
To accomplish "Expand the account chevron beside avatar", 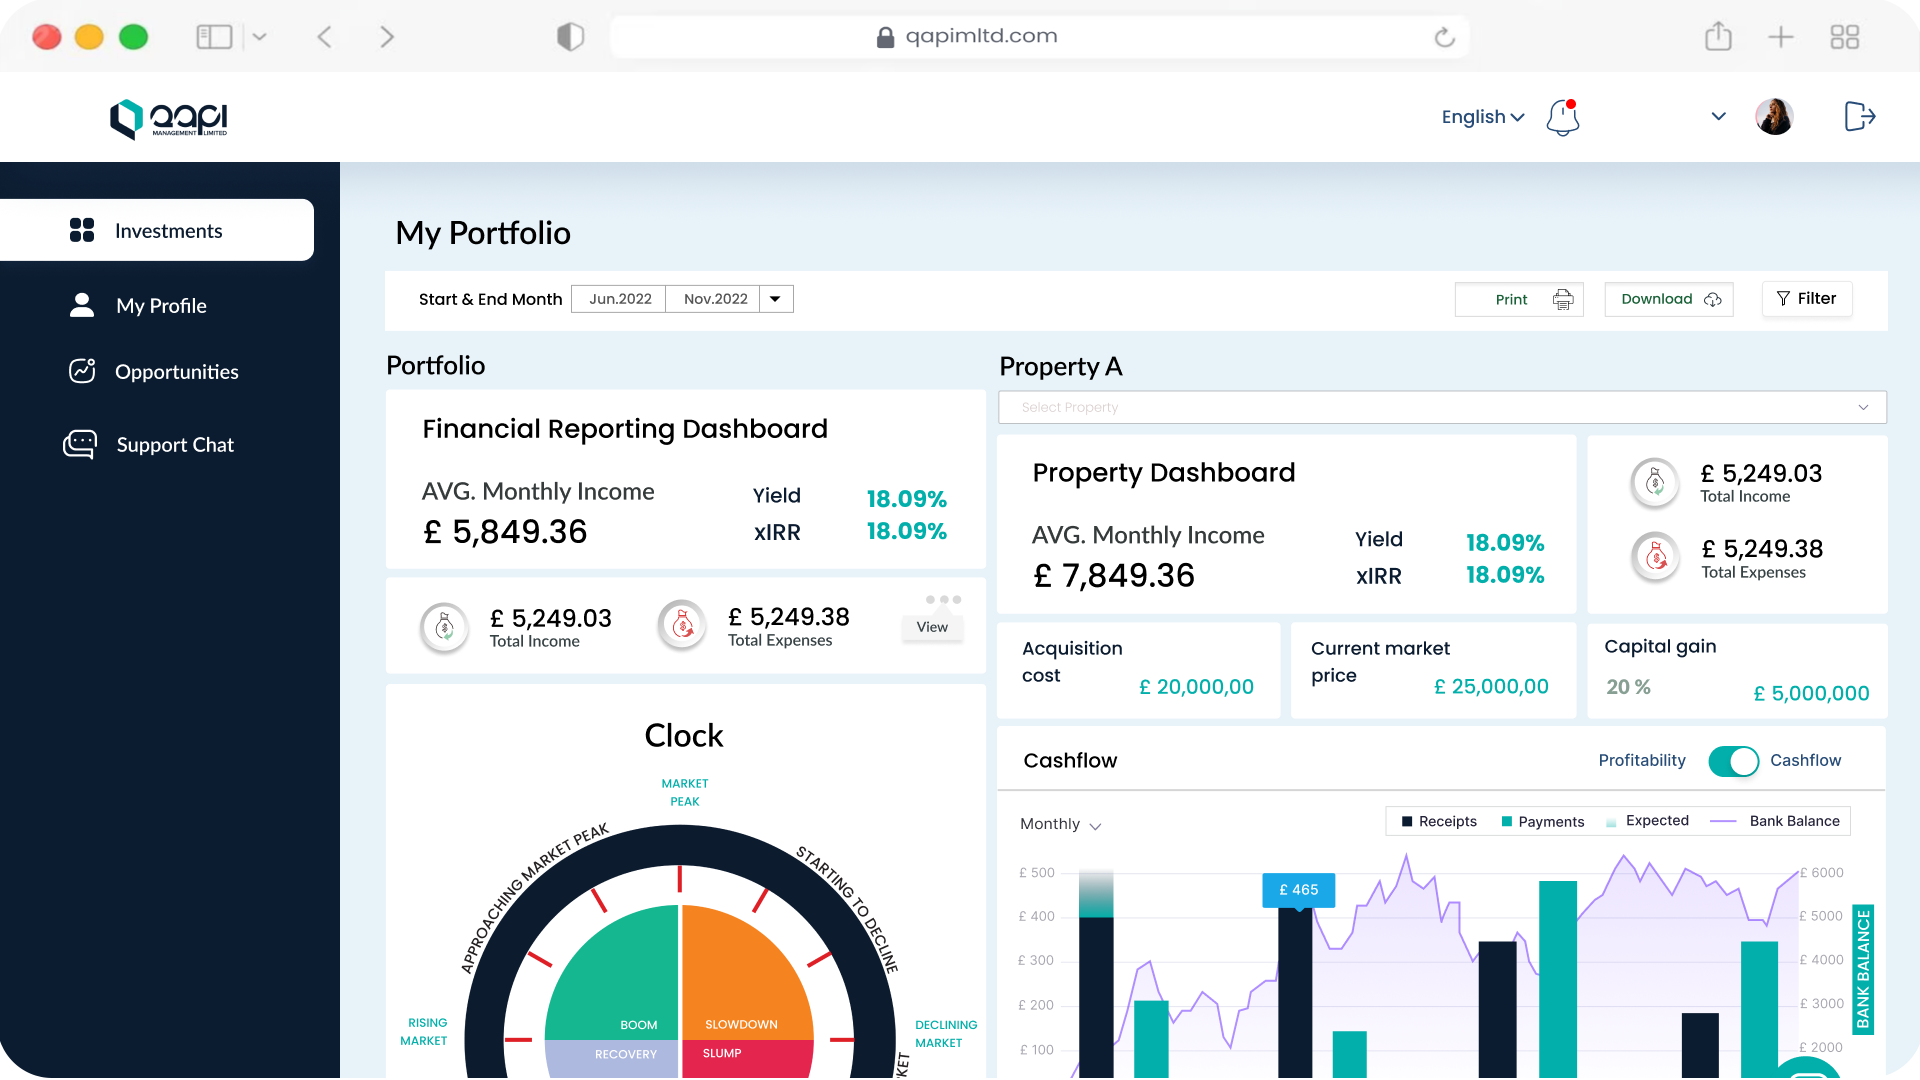I will pyautogui.click(x=1718, y=116).
